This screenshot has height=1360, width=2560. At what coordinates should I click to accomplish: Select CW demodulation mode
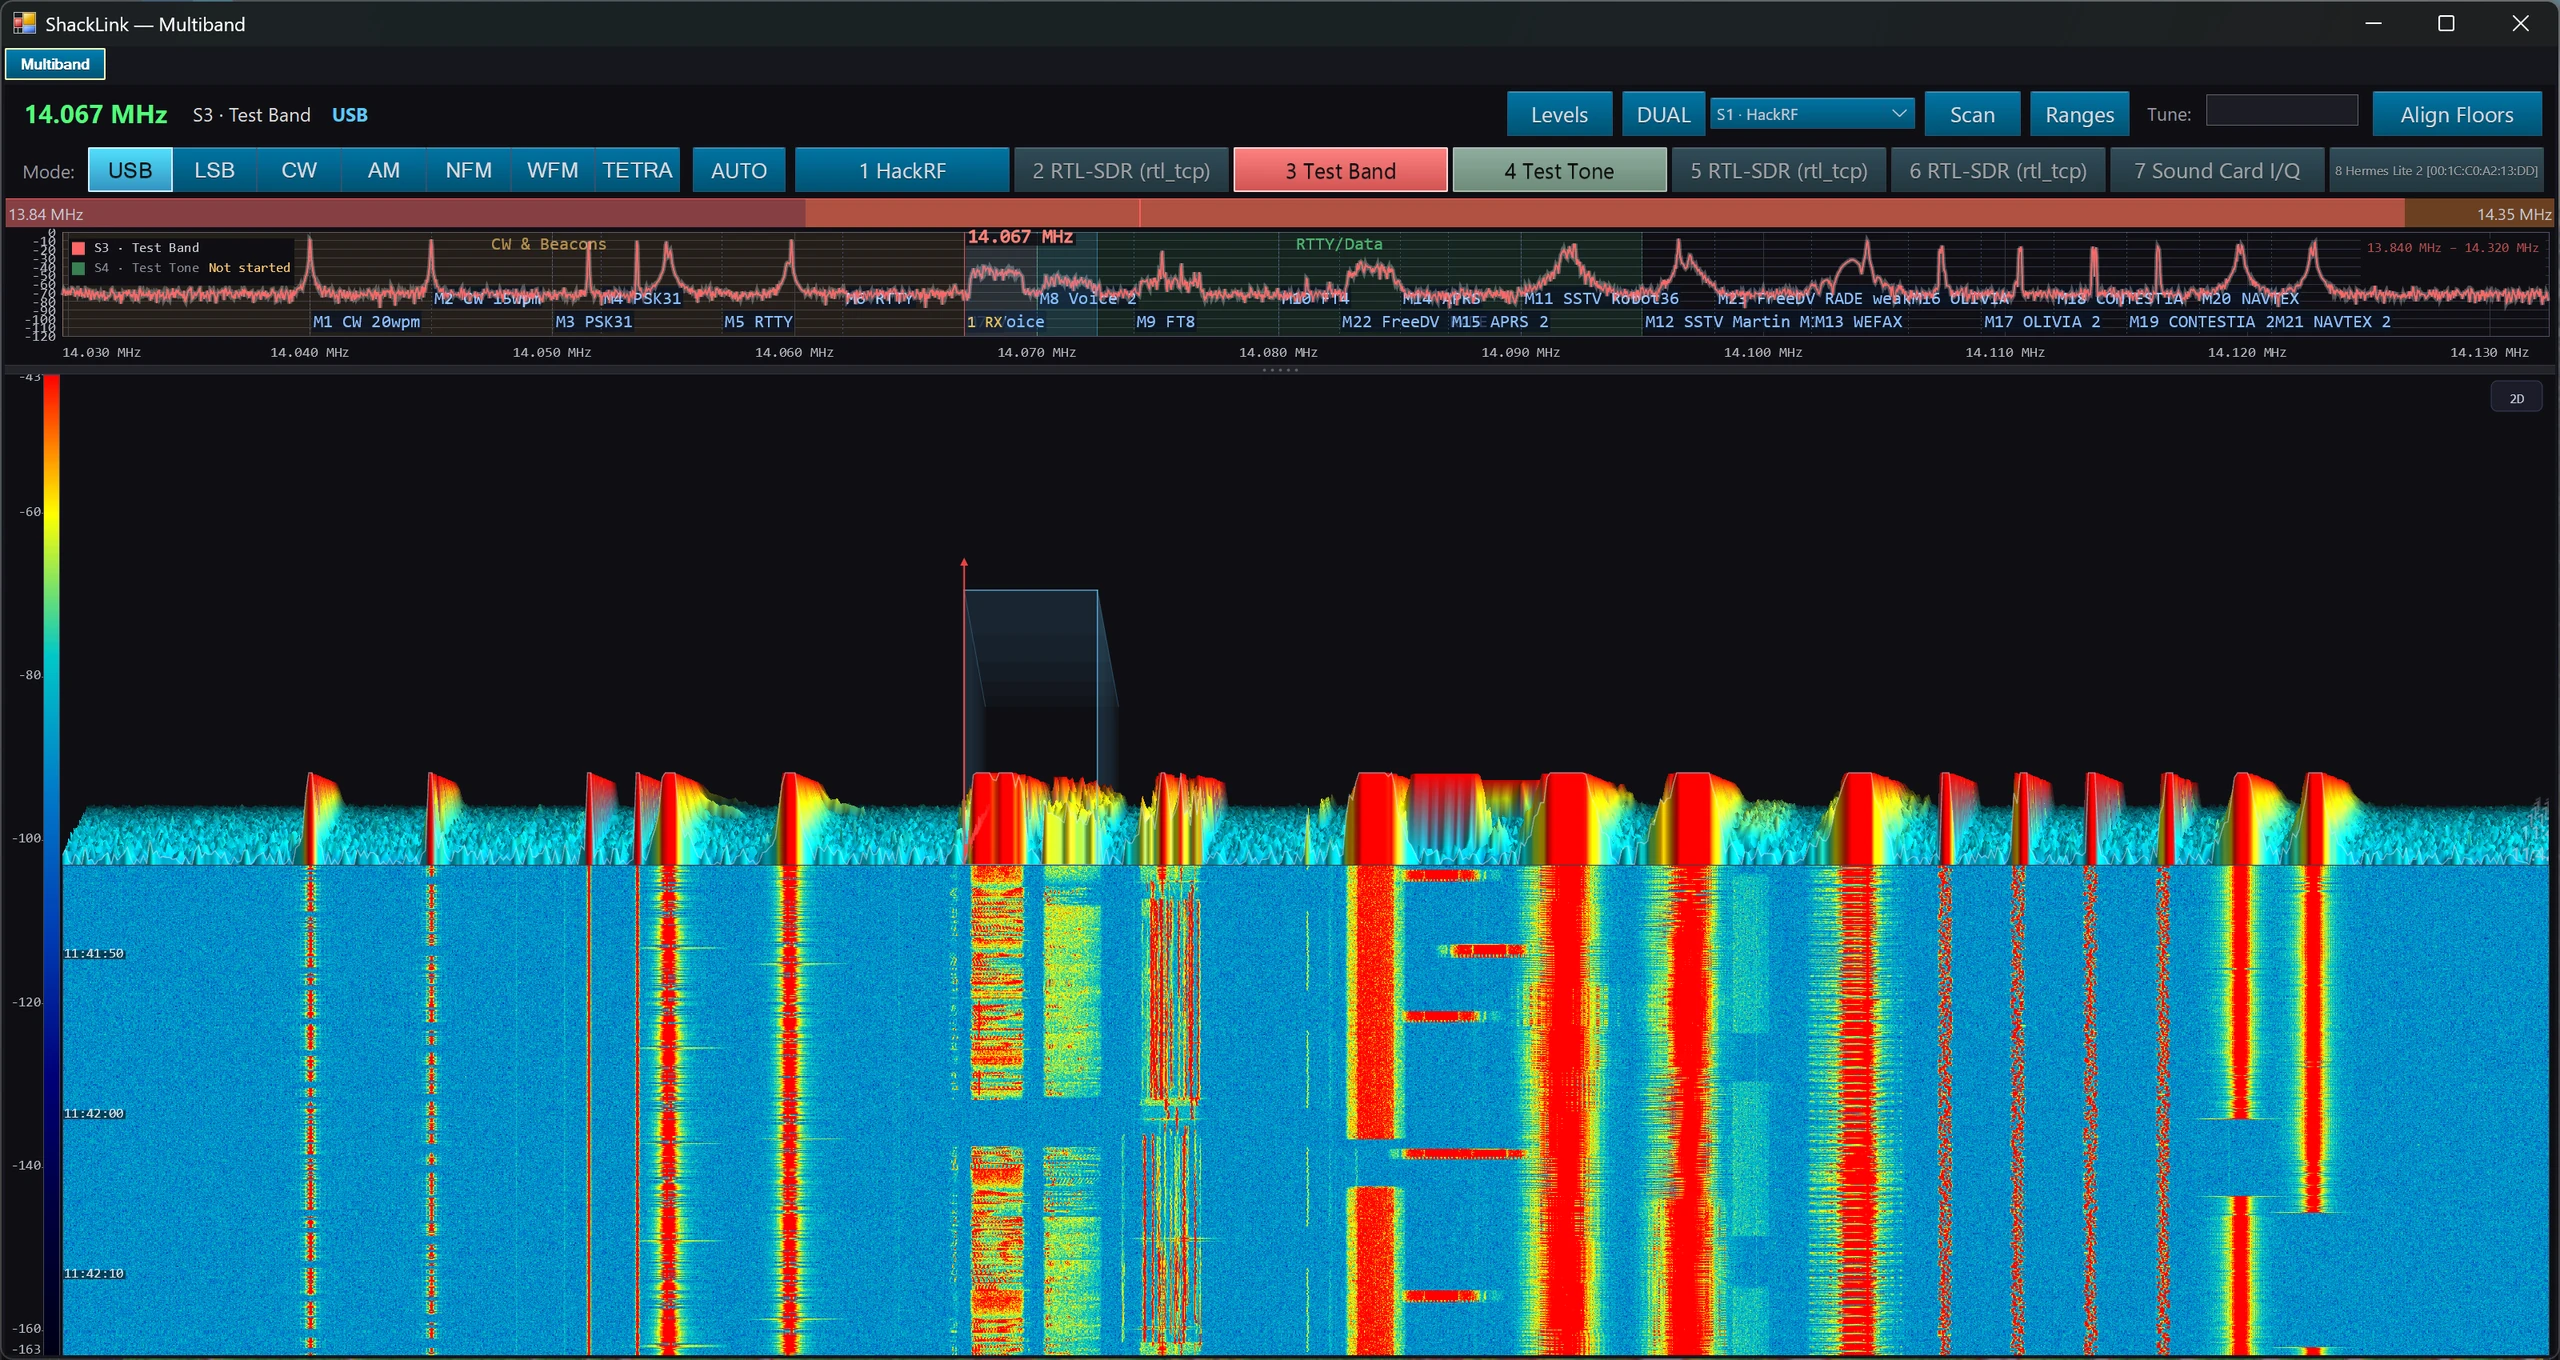click(x=299, y=170)
